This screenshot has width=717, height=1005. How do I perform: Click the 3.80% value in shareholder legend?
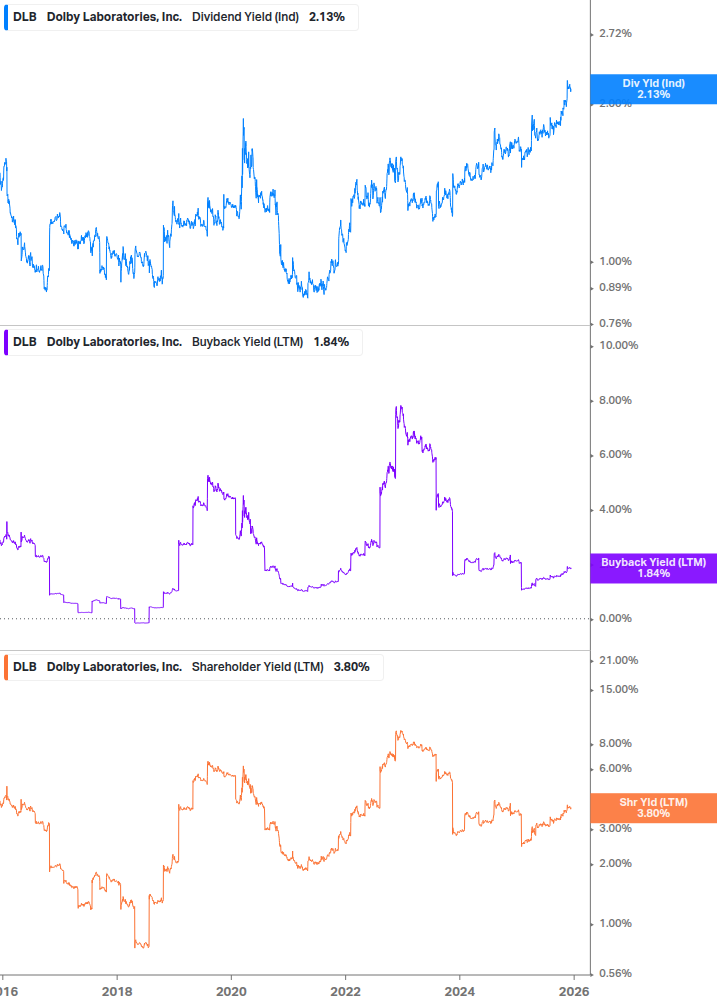[x=352, y=667]
